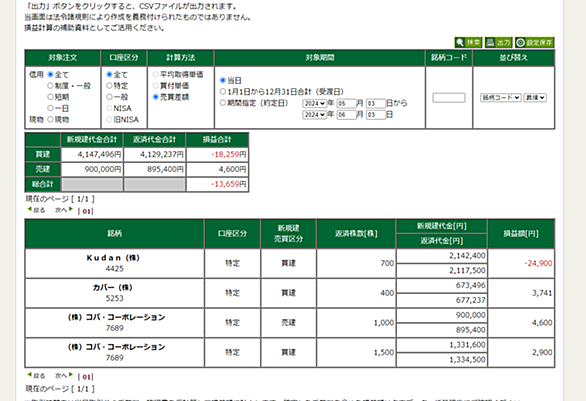Viewport: 586px width, 401px height.
Task: Click the 設定保存 save settings button
Action: pyautogui.click(x=534, y=42)
